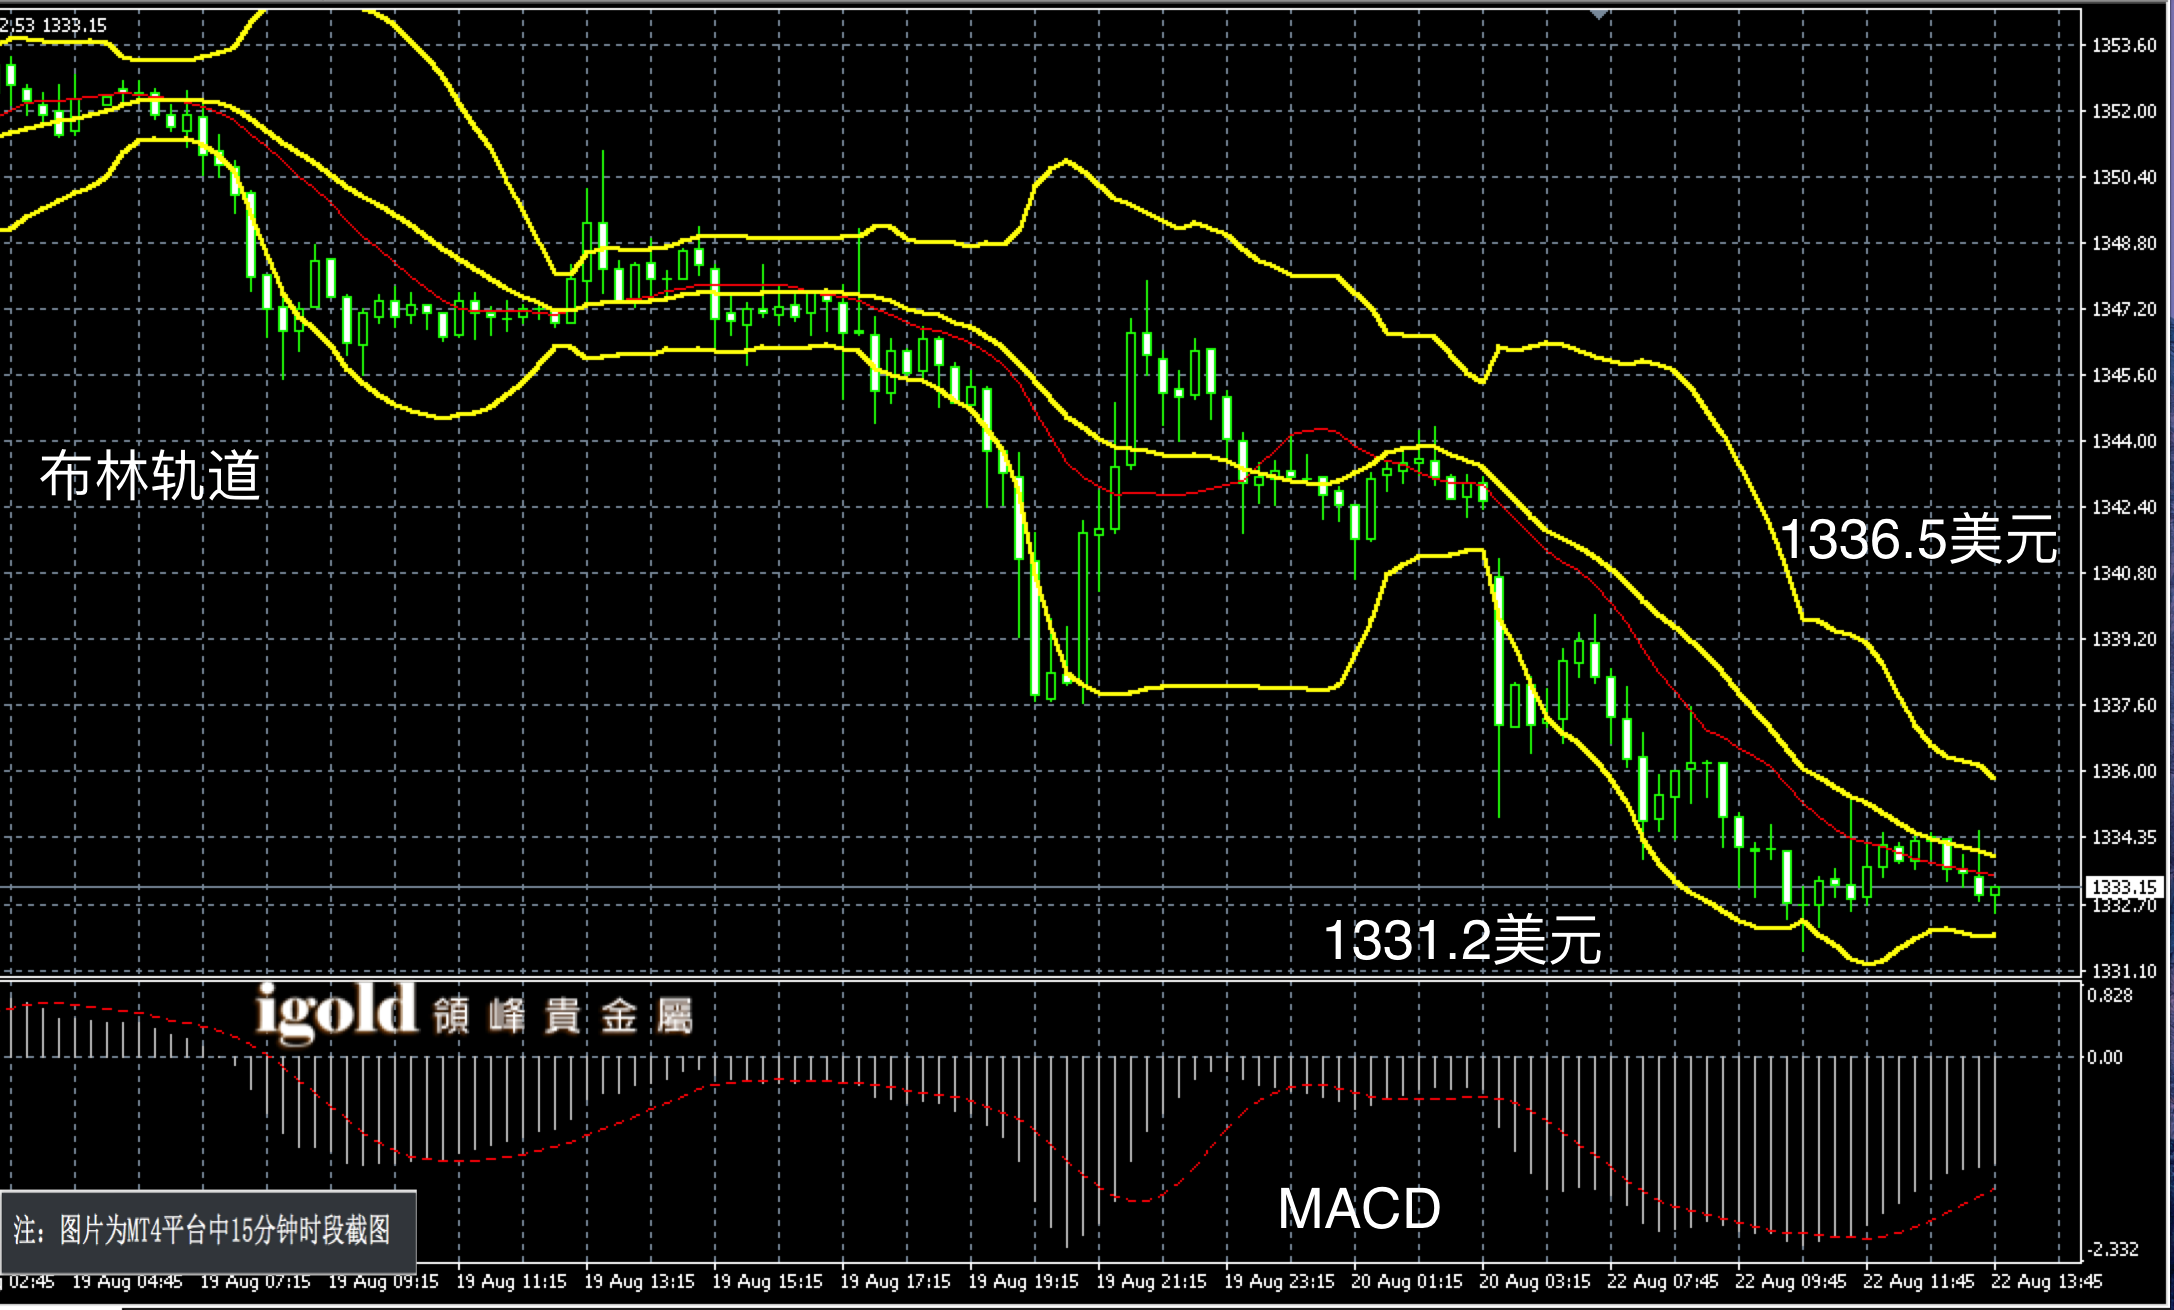Click the OHLC readout in top-left corner

54,25
